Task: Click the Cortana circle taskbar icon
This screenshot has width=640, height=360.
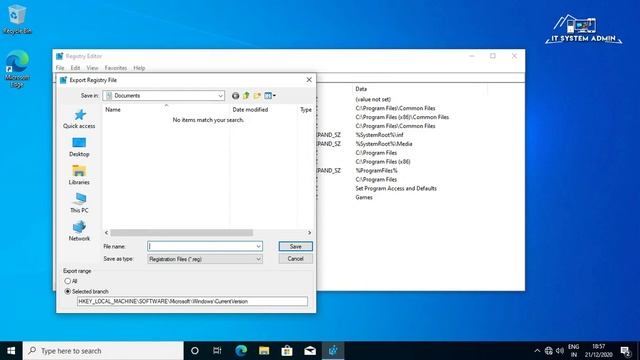Action: click(195, 351)
